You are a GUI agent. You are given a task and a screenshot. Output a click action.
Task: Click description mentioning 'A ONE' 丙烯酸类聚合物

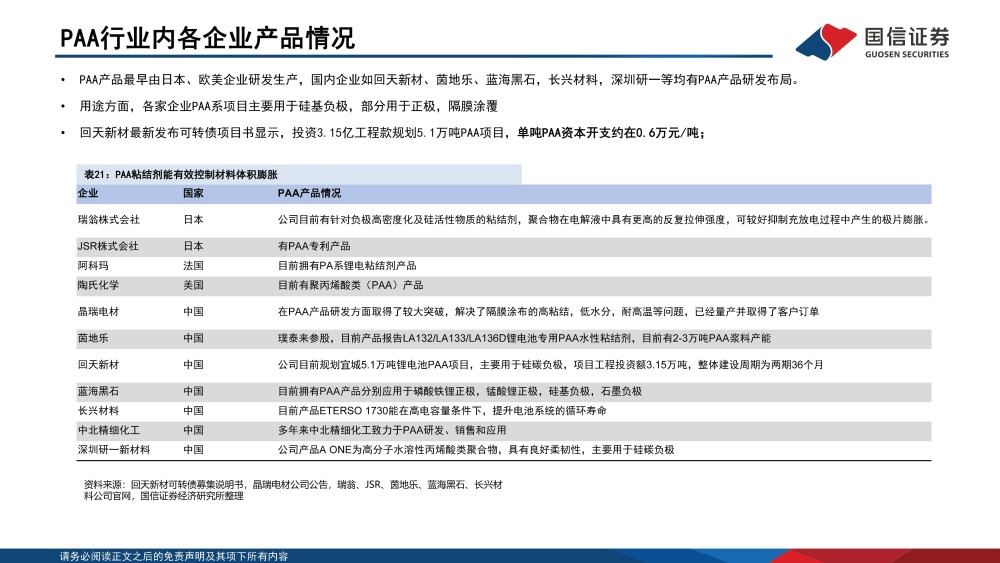pos(476,450)
